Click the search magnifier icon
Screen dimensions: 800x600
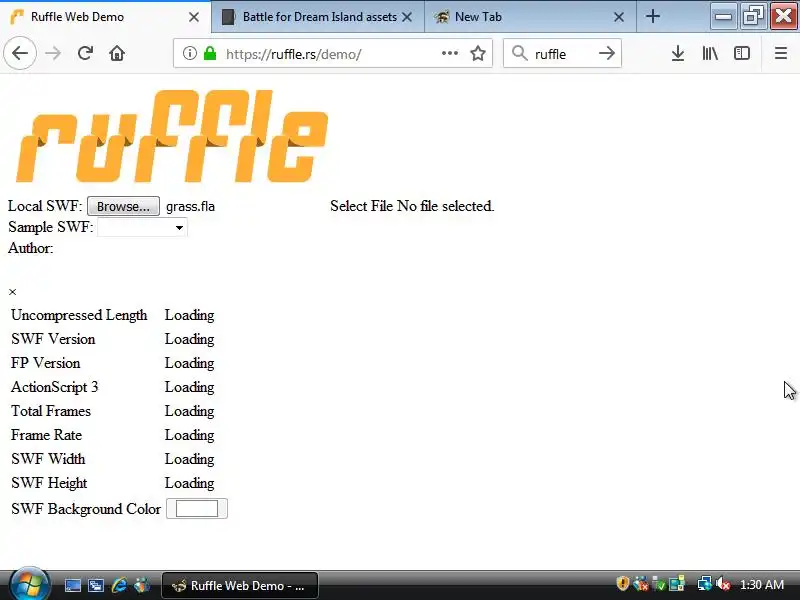pos(519,53)
